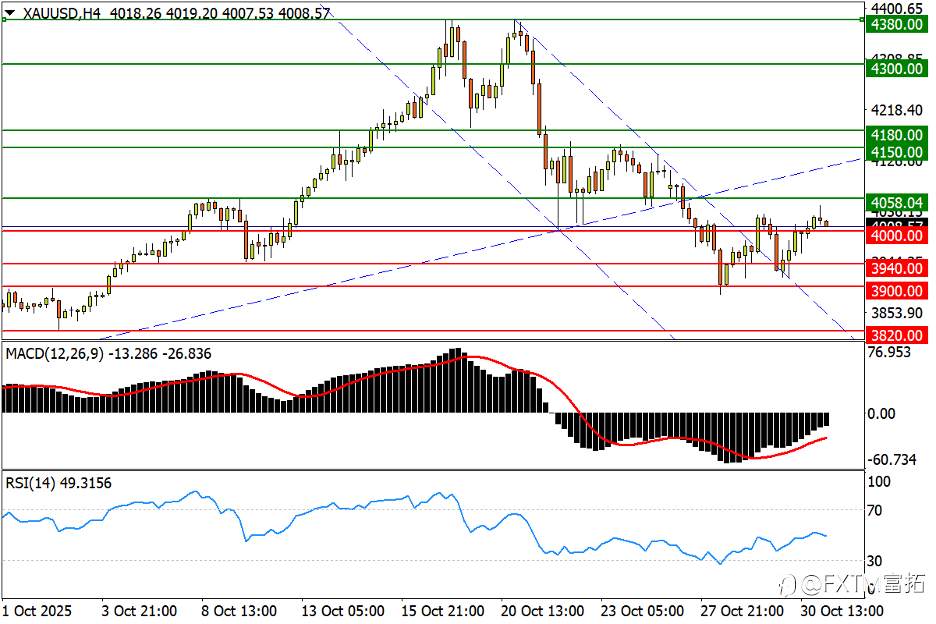
Task: Click the 20 Oct 13:00 time label
Action: click(x=542, y=611)
